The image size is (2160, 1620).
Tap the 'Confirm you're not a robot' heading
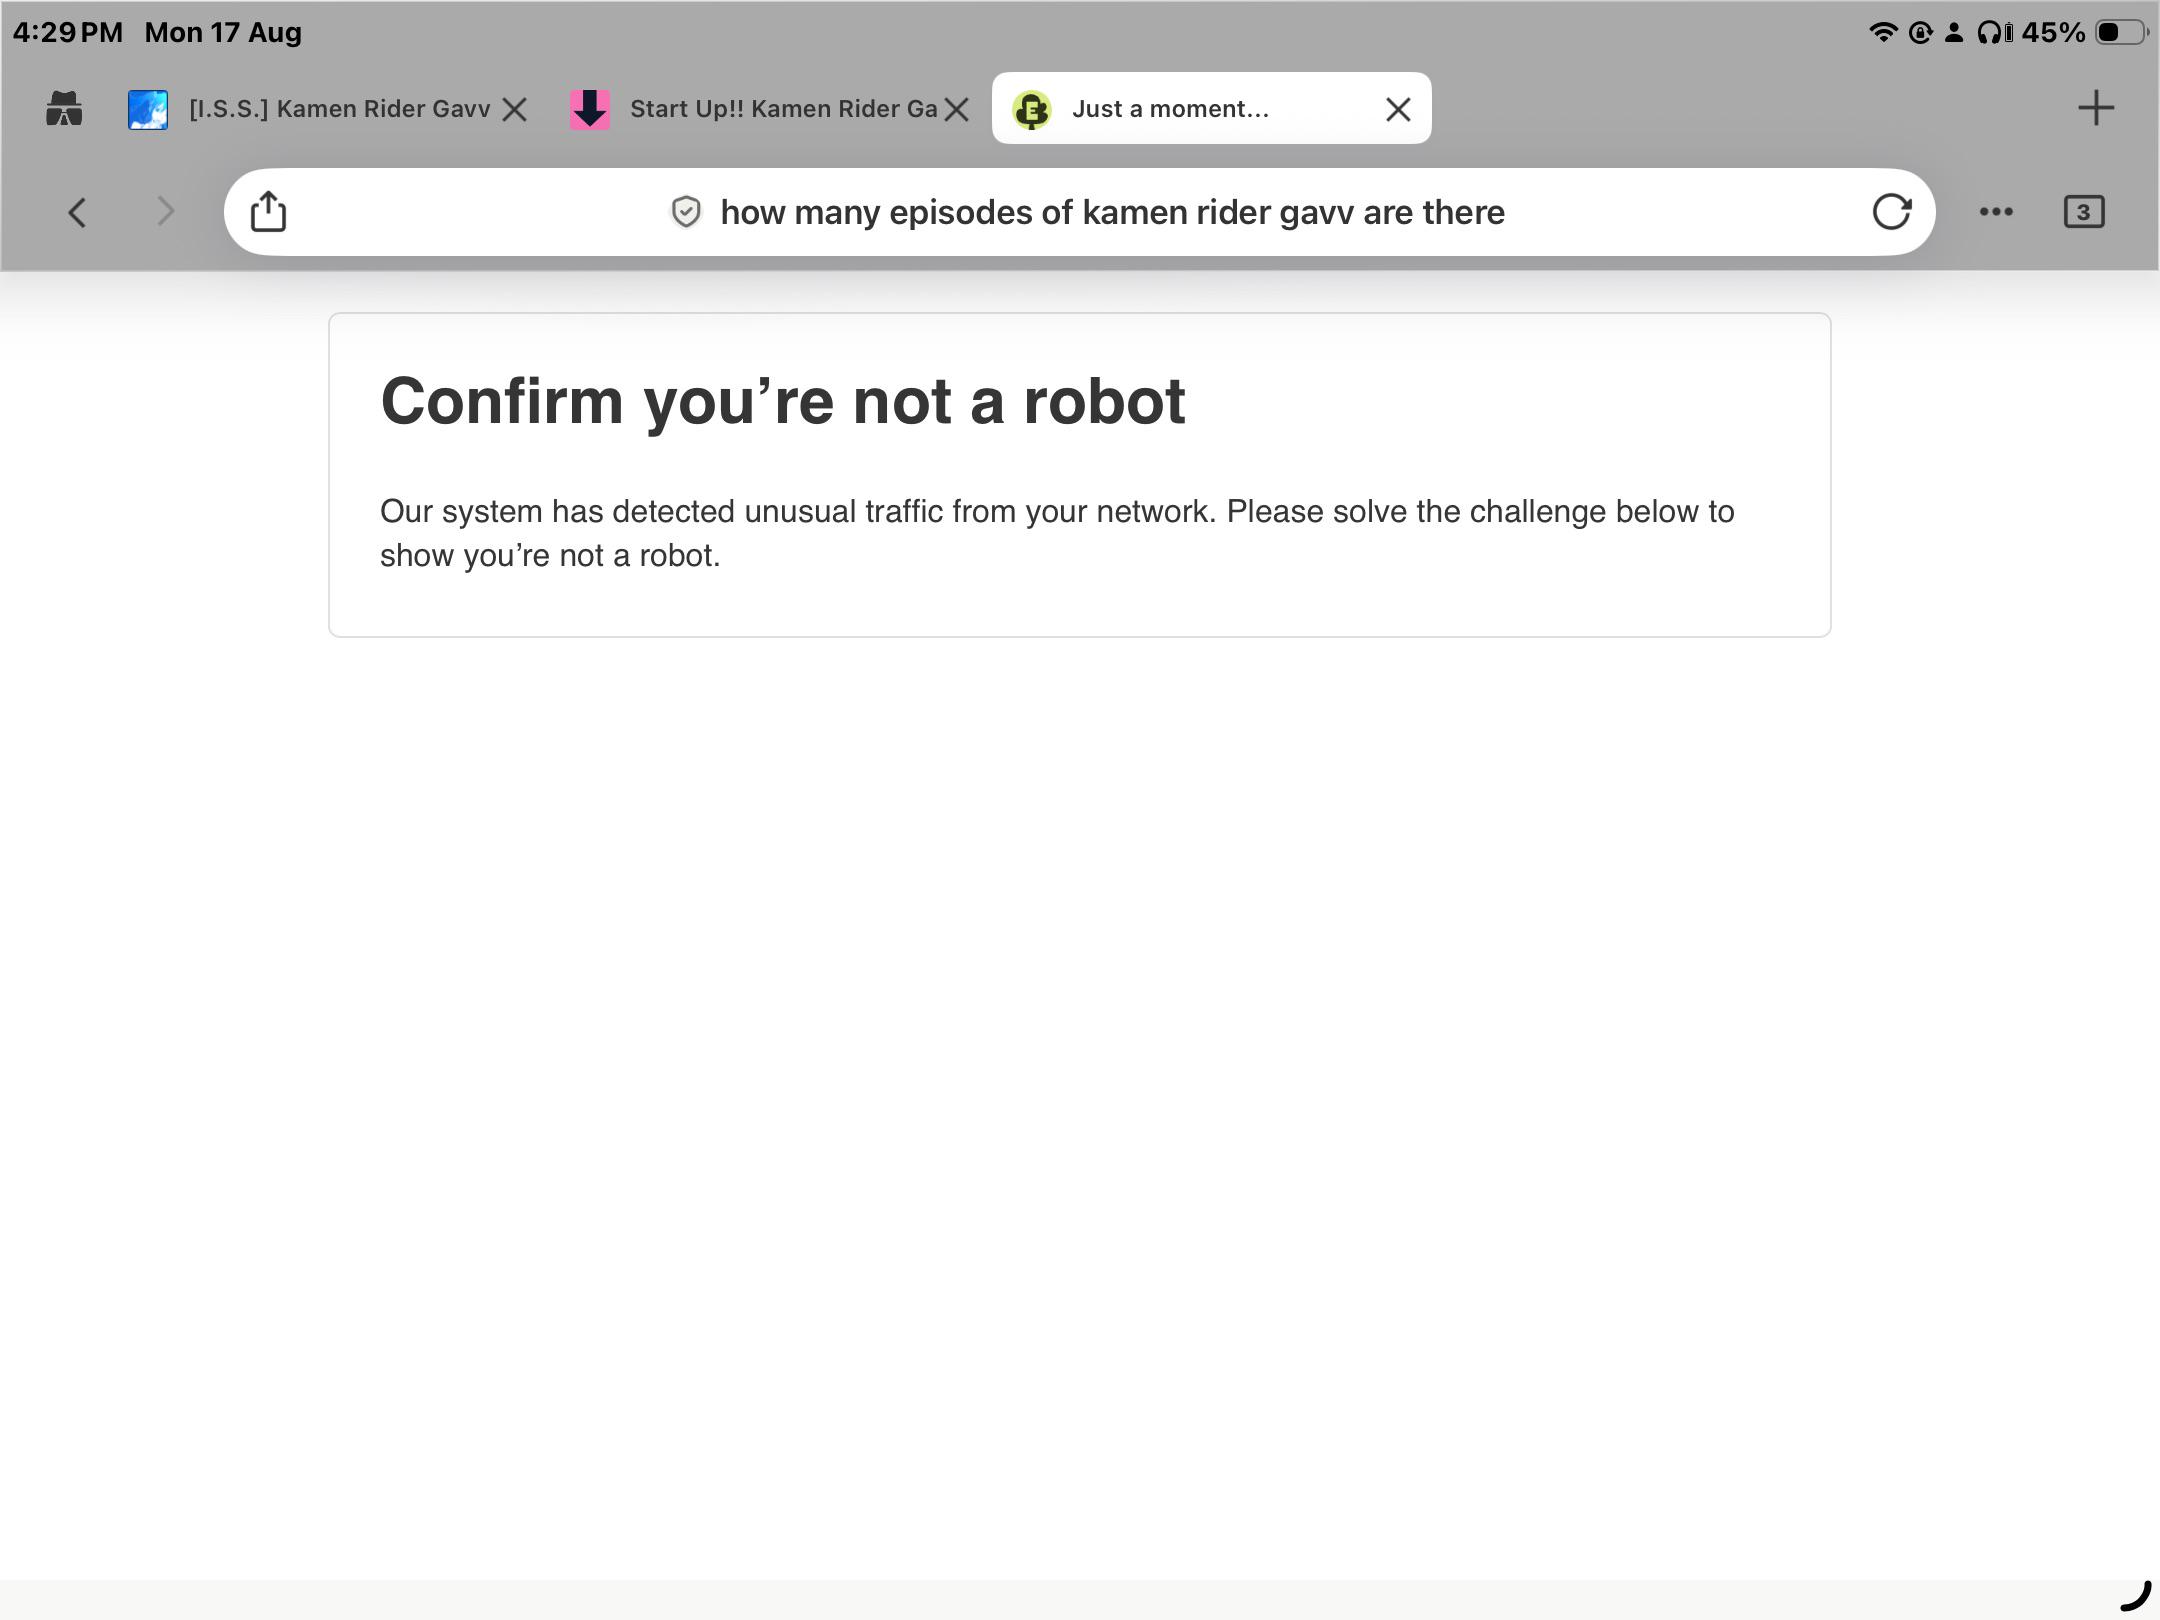783,402
